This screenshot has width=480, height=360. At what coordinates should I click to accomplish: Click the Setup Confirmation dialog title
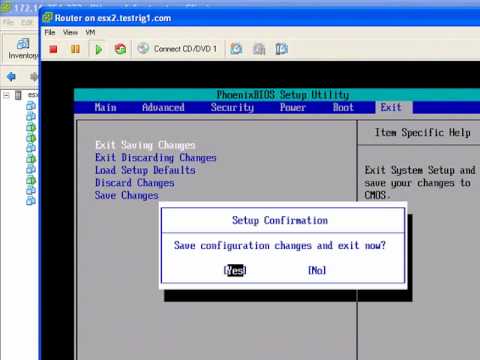coord(280,220)
